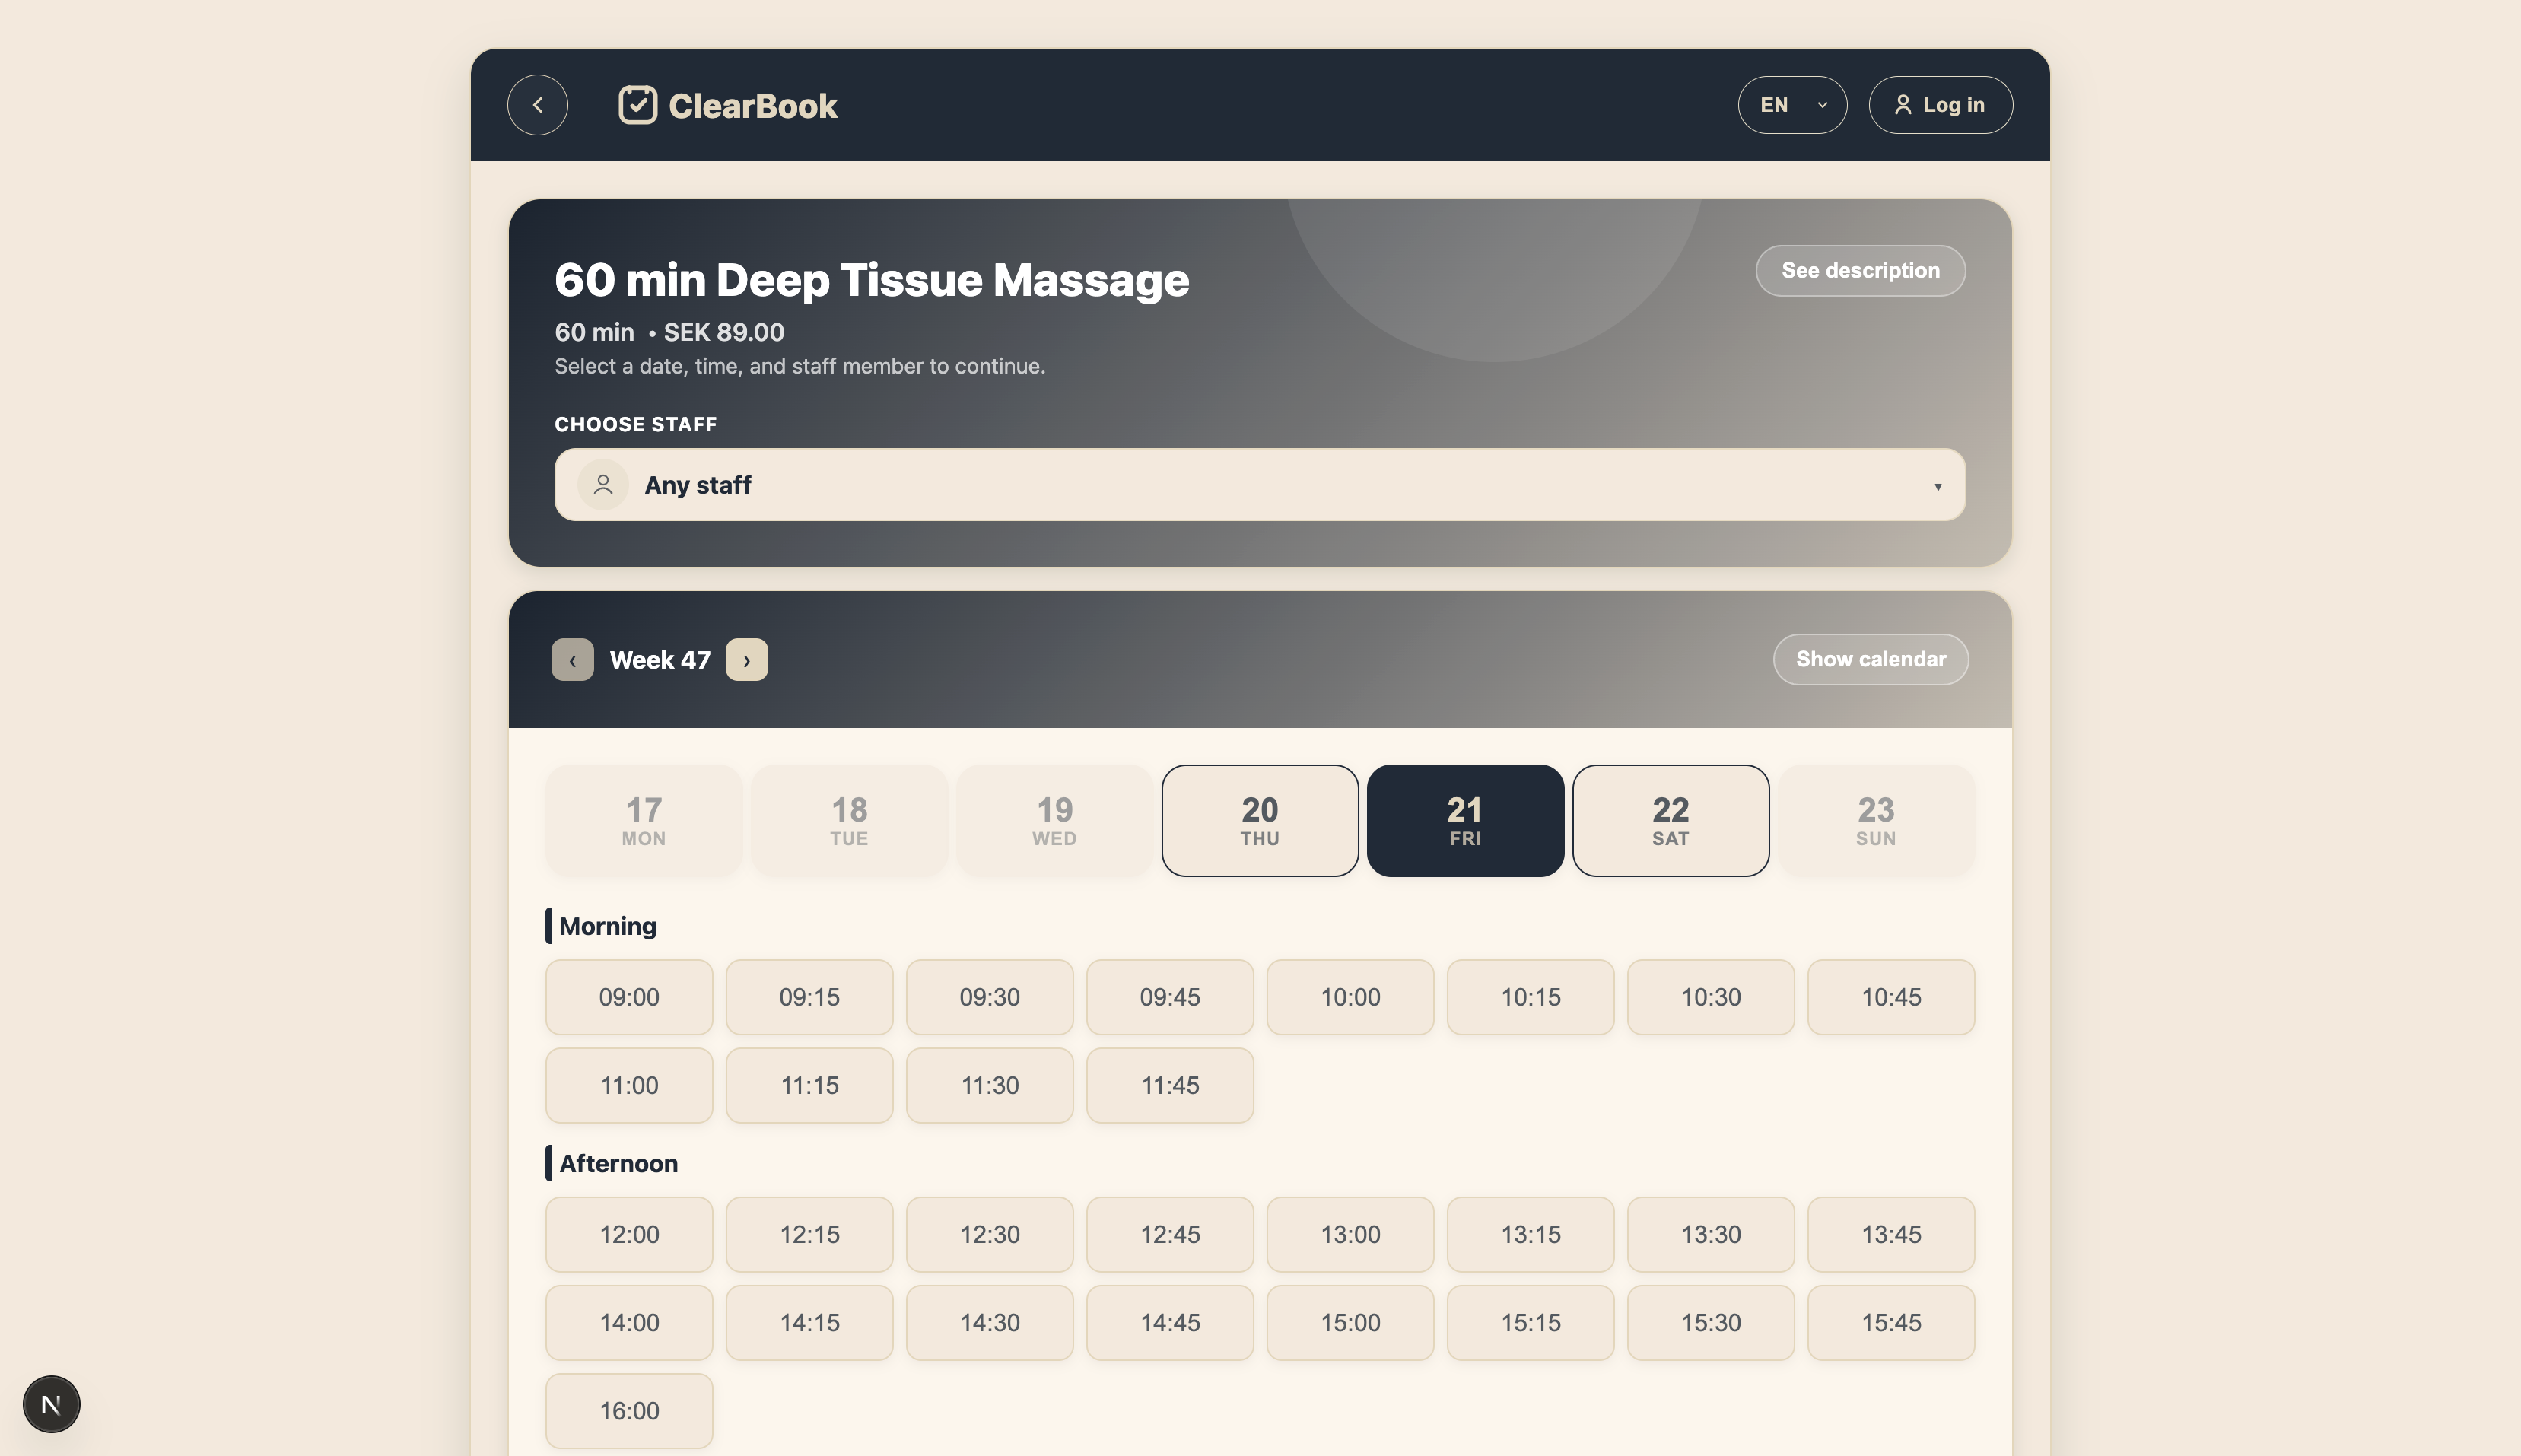Expand the staff selector via its dropdown arrow
This screenshot has width=2521, height=1456.
pos(1937,486)
